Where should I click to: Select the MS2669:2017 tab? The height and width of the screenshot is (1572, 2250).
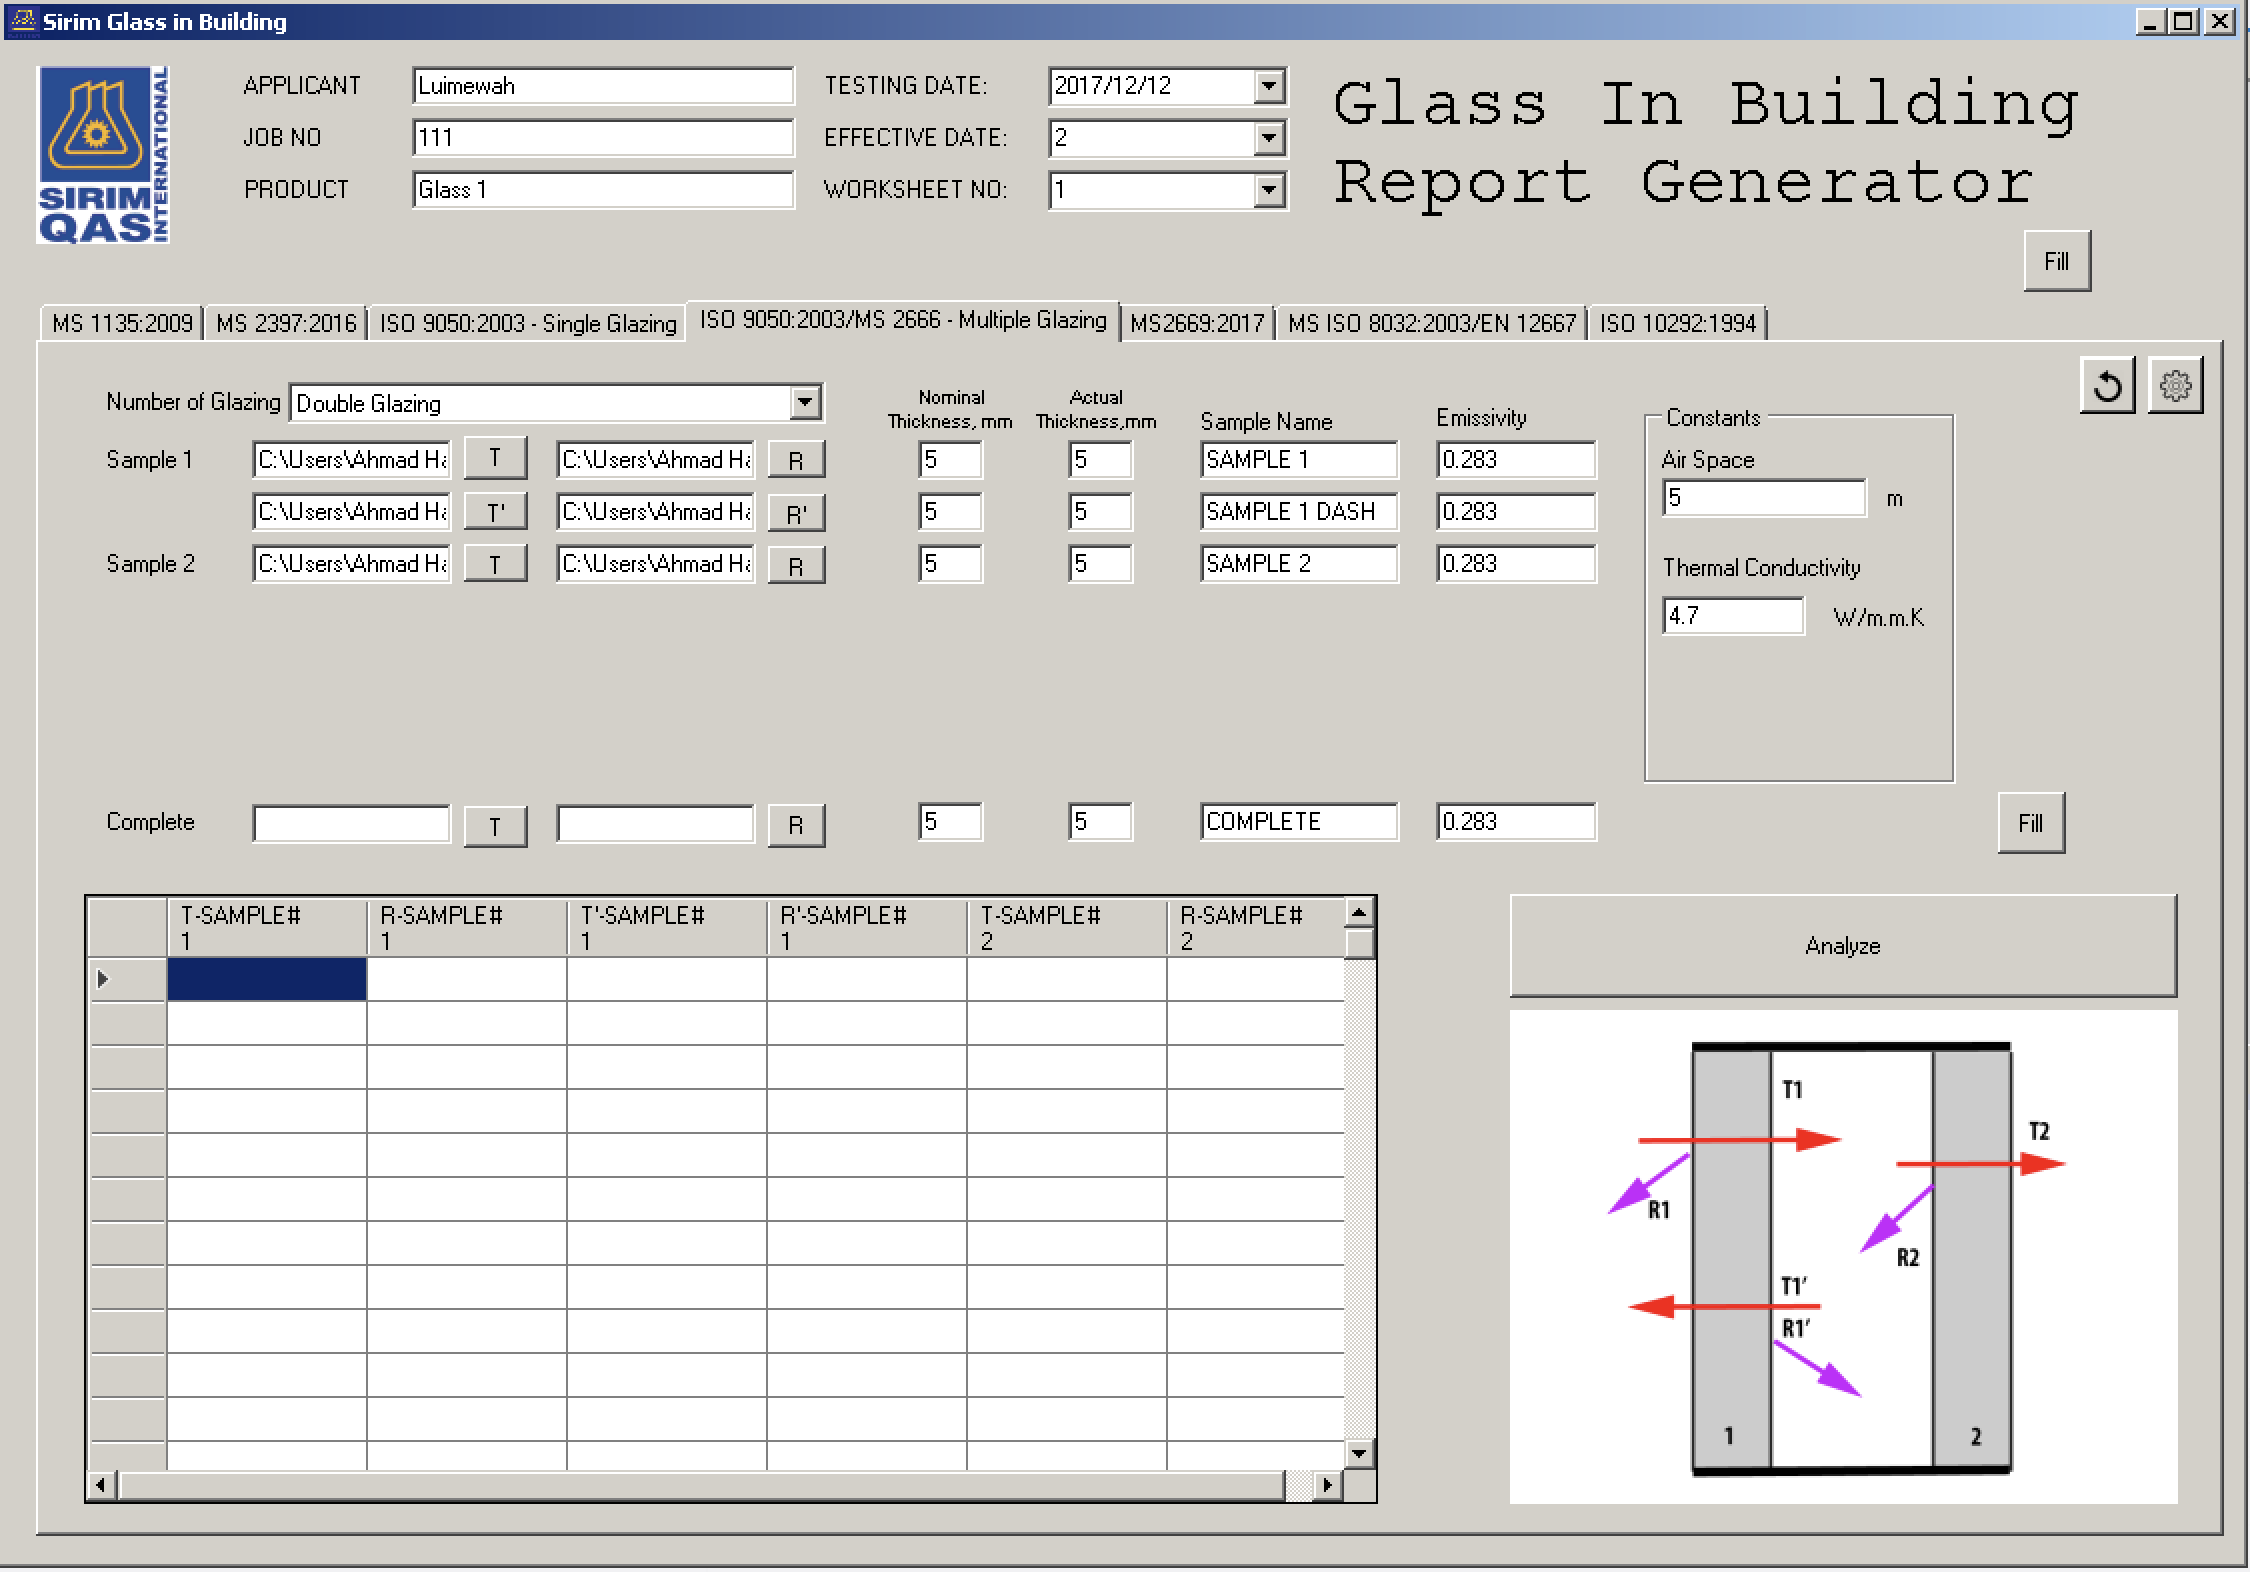pos(1197,324)
